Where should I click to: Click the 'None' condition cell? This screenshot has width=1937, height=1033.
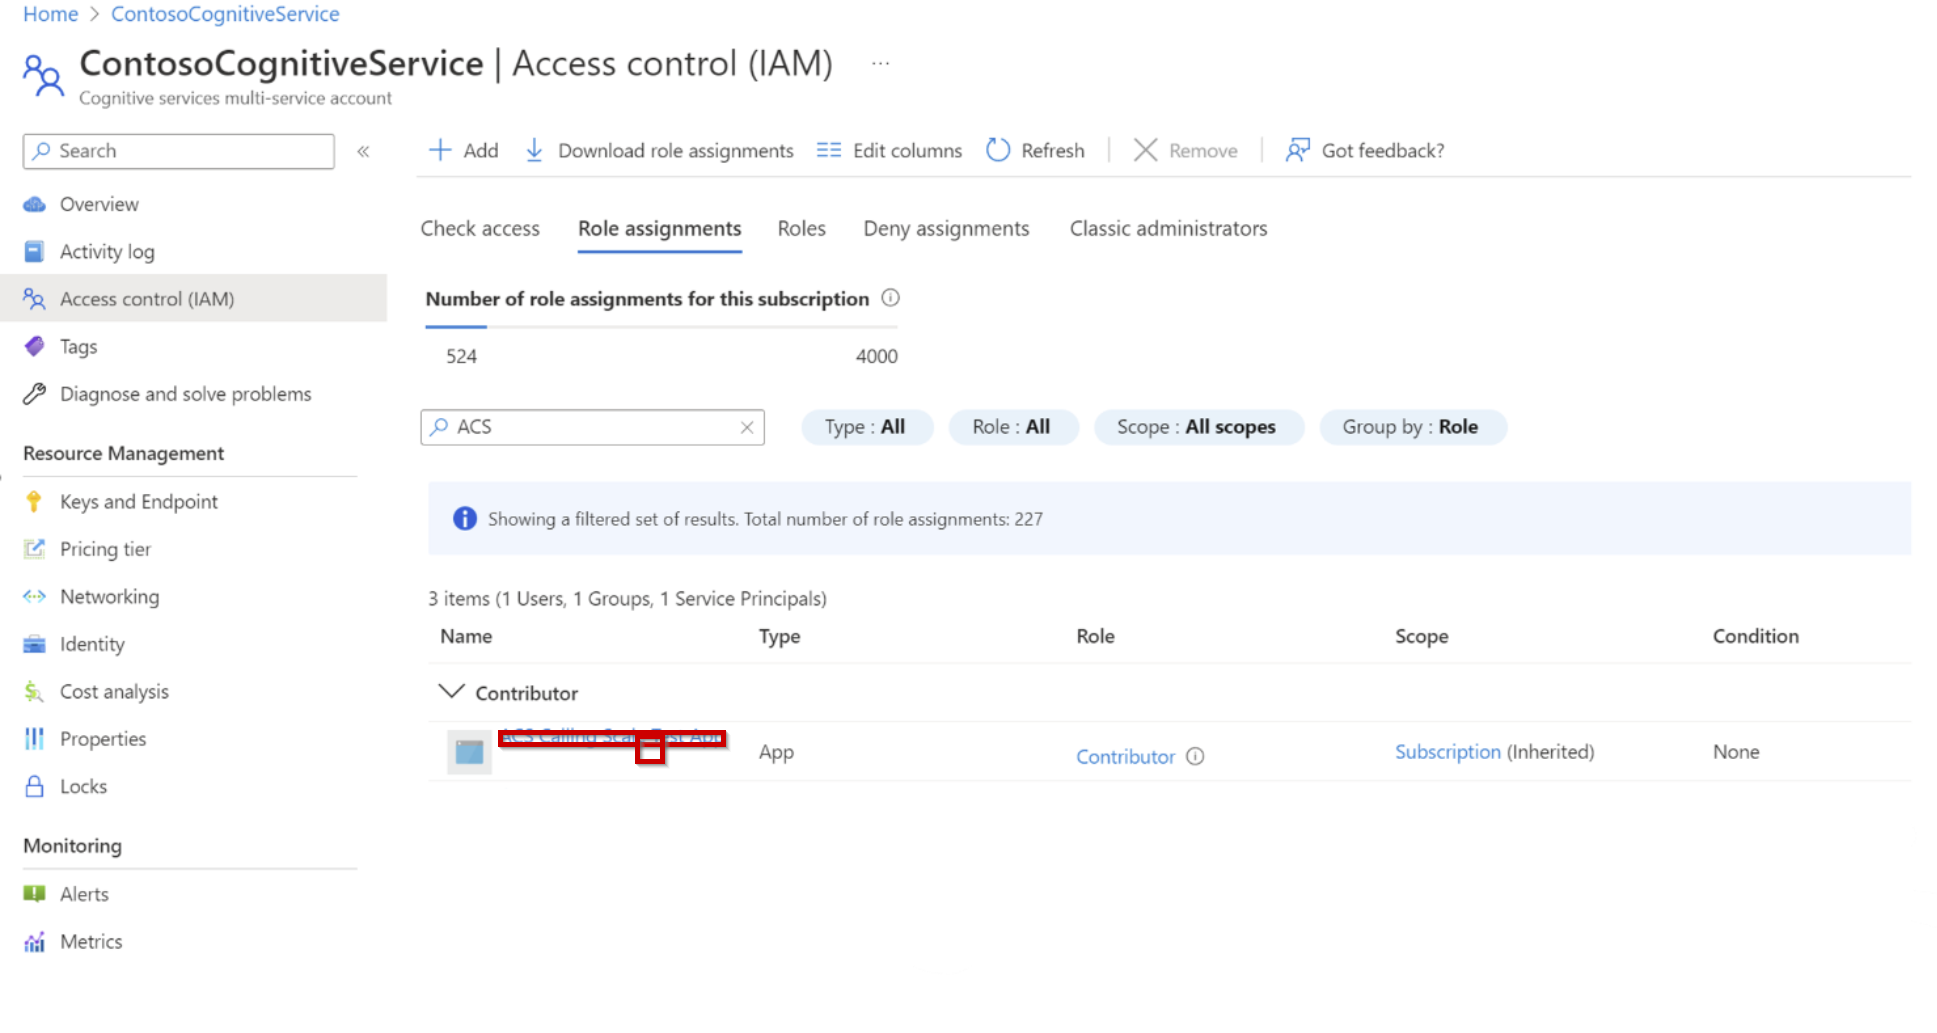coord(1736,752)
